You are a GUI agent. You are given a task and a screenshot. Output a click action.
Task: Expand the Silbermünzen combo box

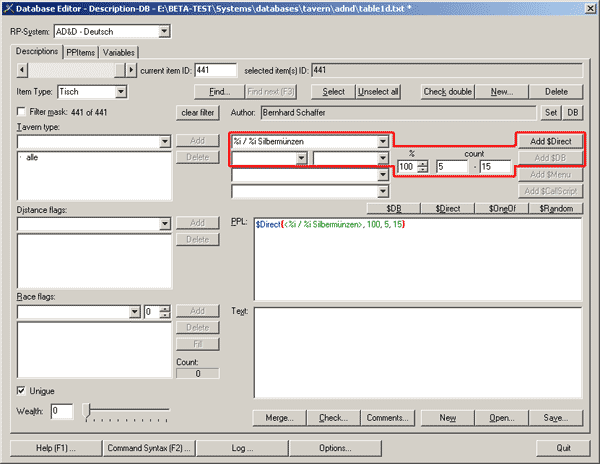pyautogui.click(x=383, y=142)
